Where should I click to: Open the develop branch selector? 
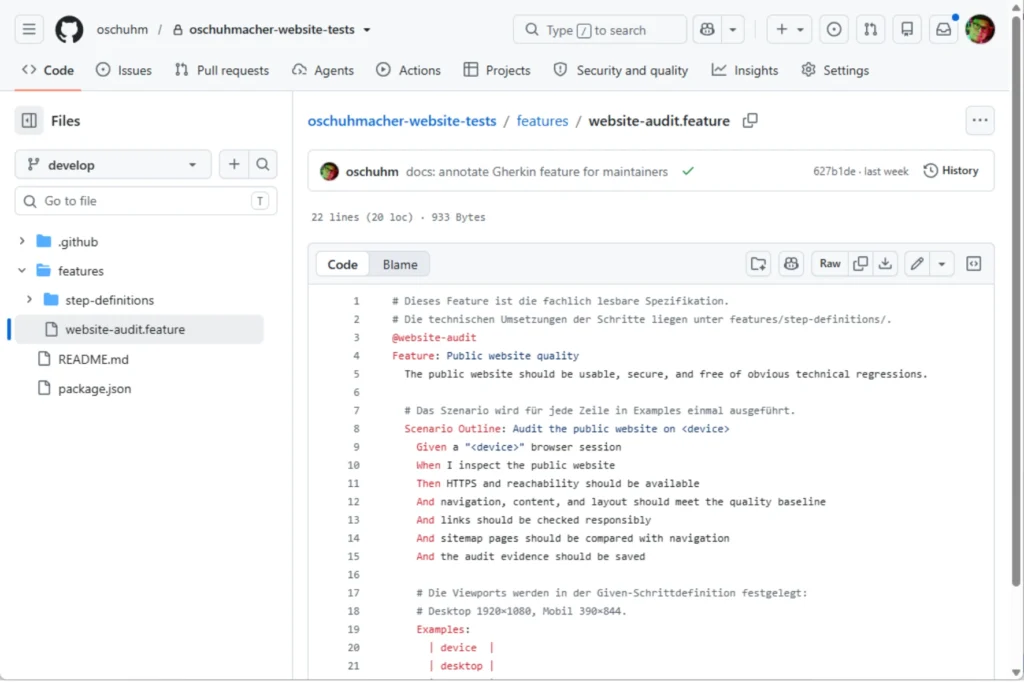coord(113,165)
